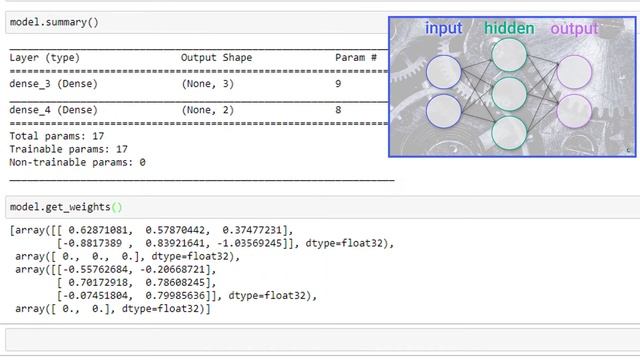
Task: Click weight value -1.03569245
Action: tap(249, 243)
